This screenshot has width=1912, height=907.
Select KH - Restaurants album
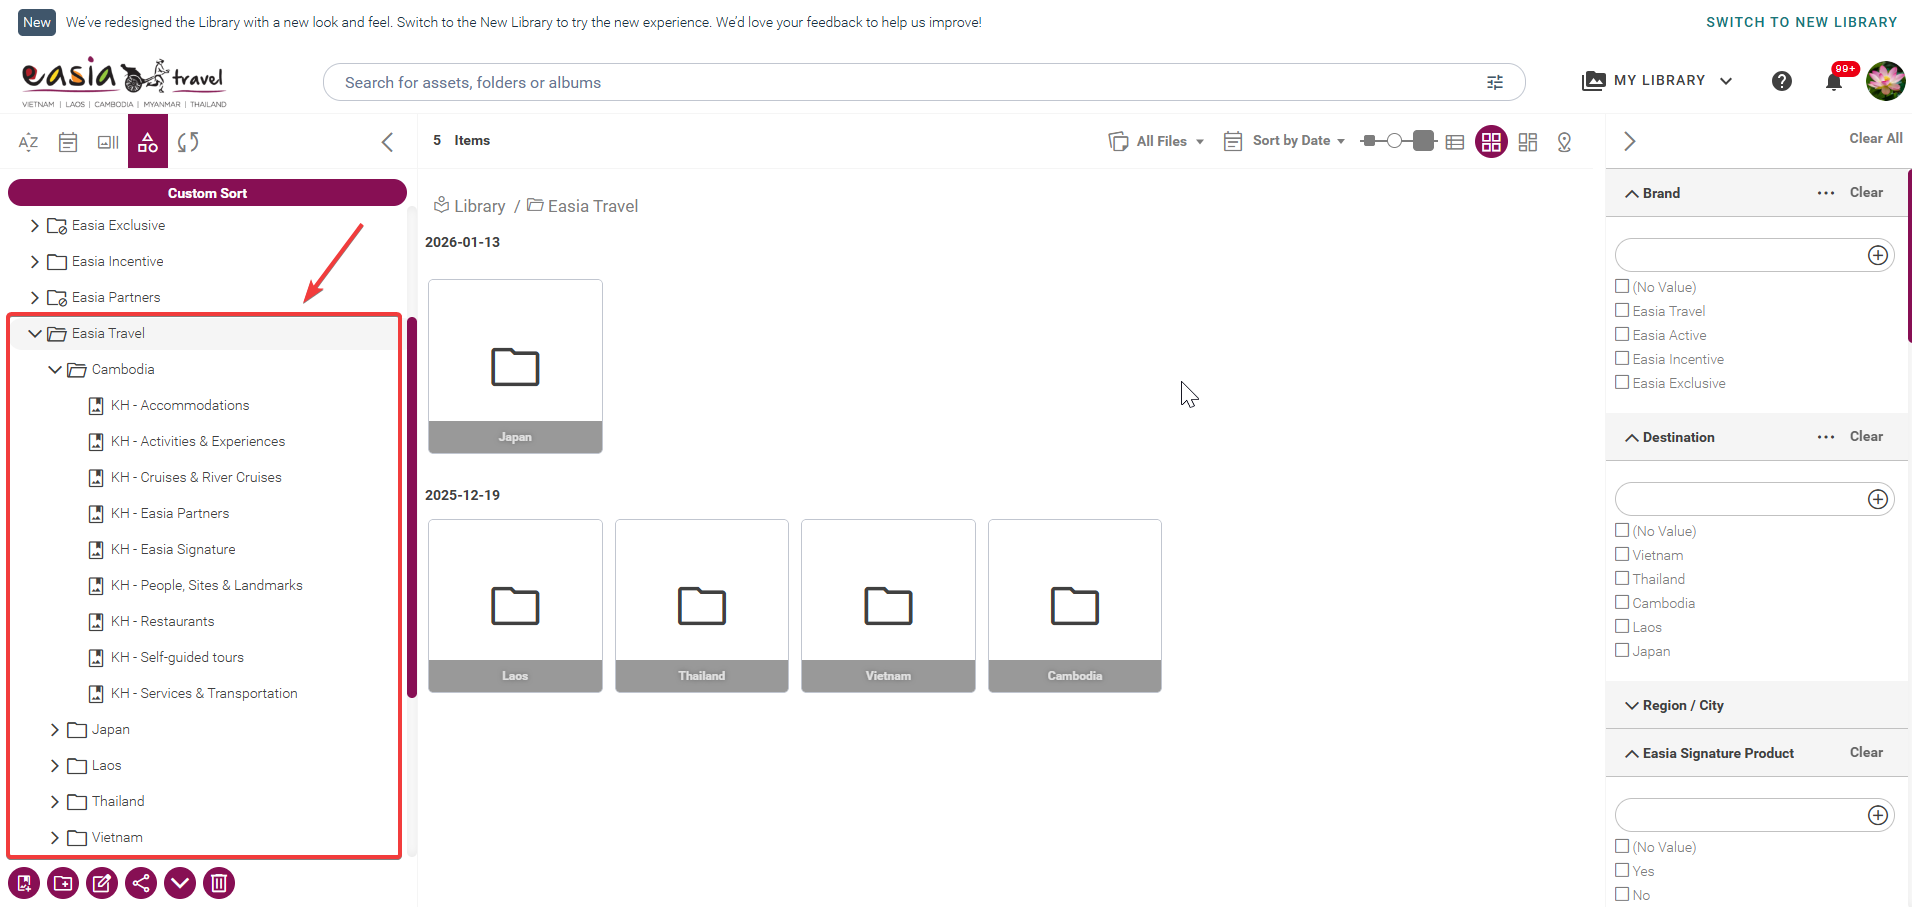(x=162, y=621)
